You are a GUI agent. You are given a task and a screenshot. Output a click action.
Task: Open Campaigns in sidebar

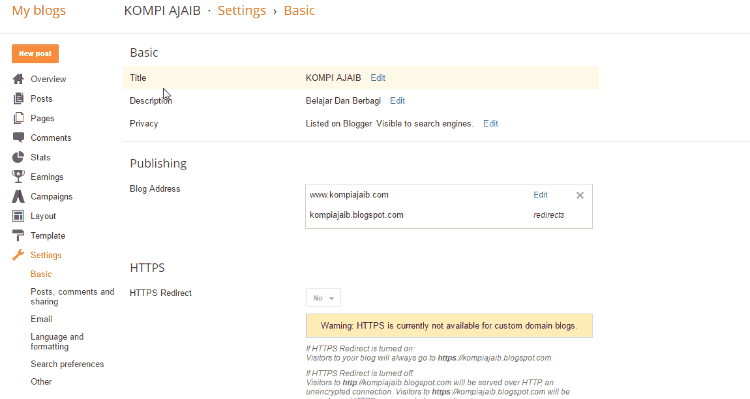coord(52,197)
